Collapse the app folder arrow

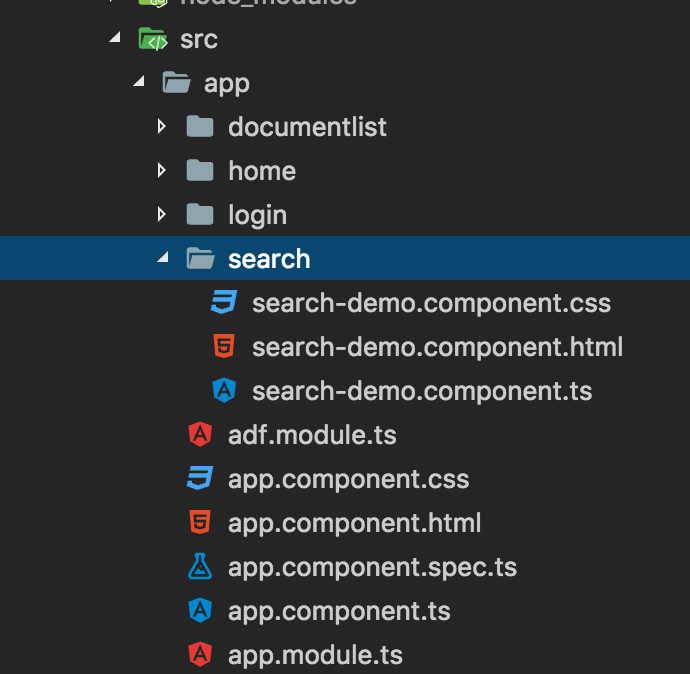pyautogui.click(x=138, y=83)
